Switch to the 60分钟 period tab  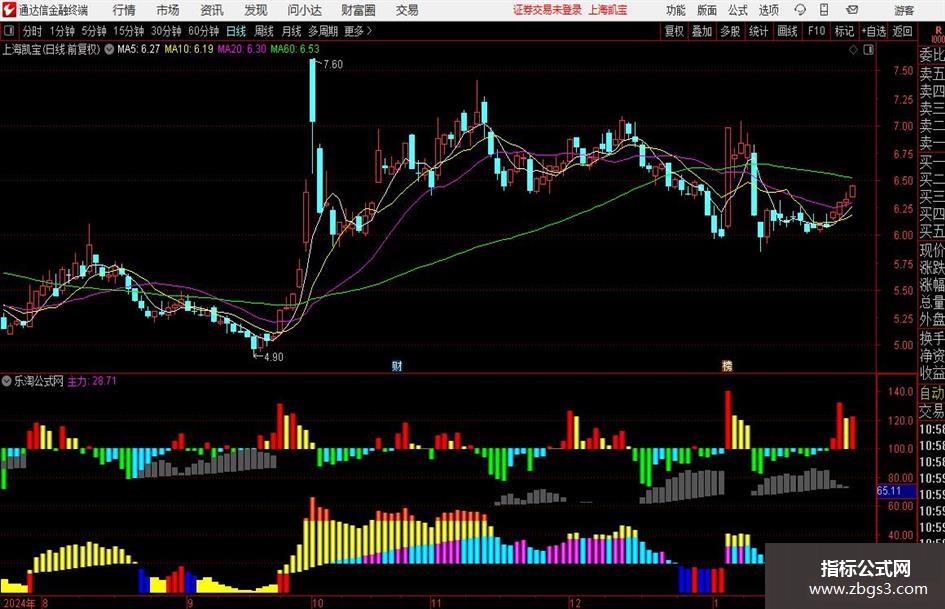pyautogui.click(x=204, y=31)
